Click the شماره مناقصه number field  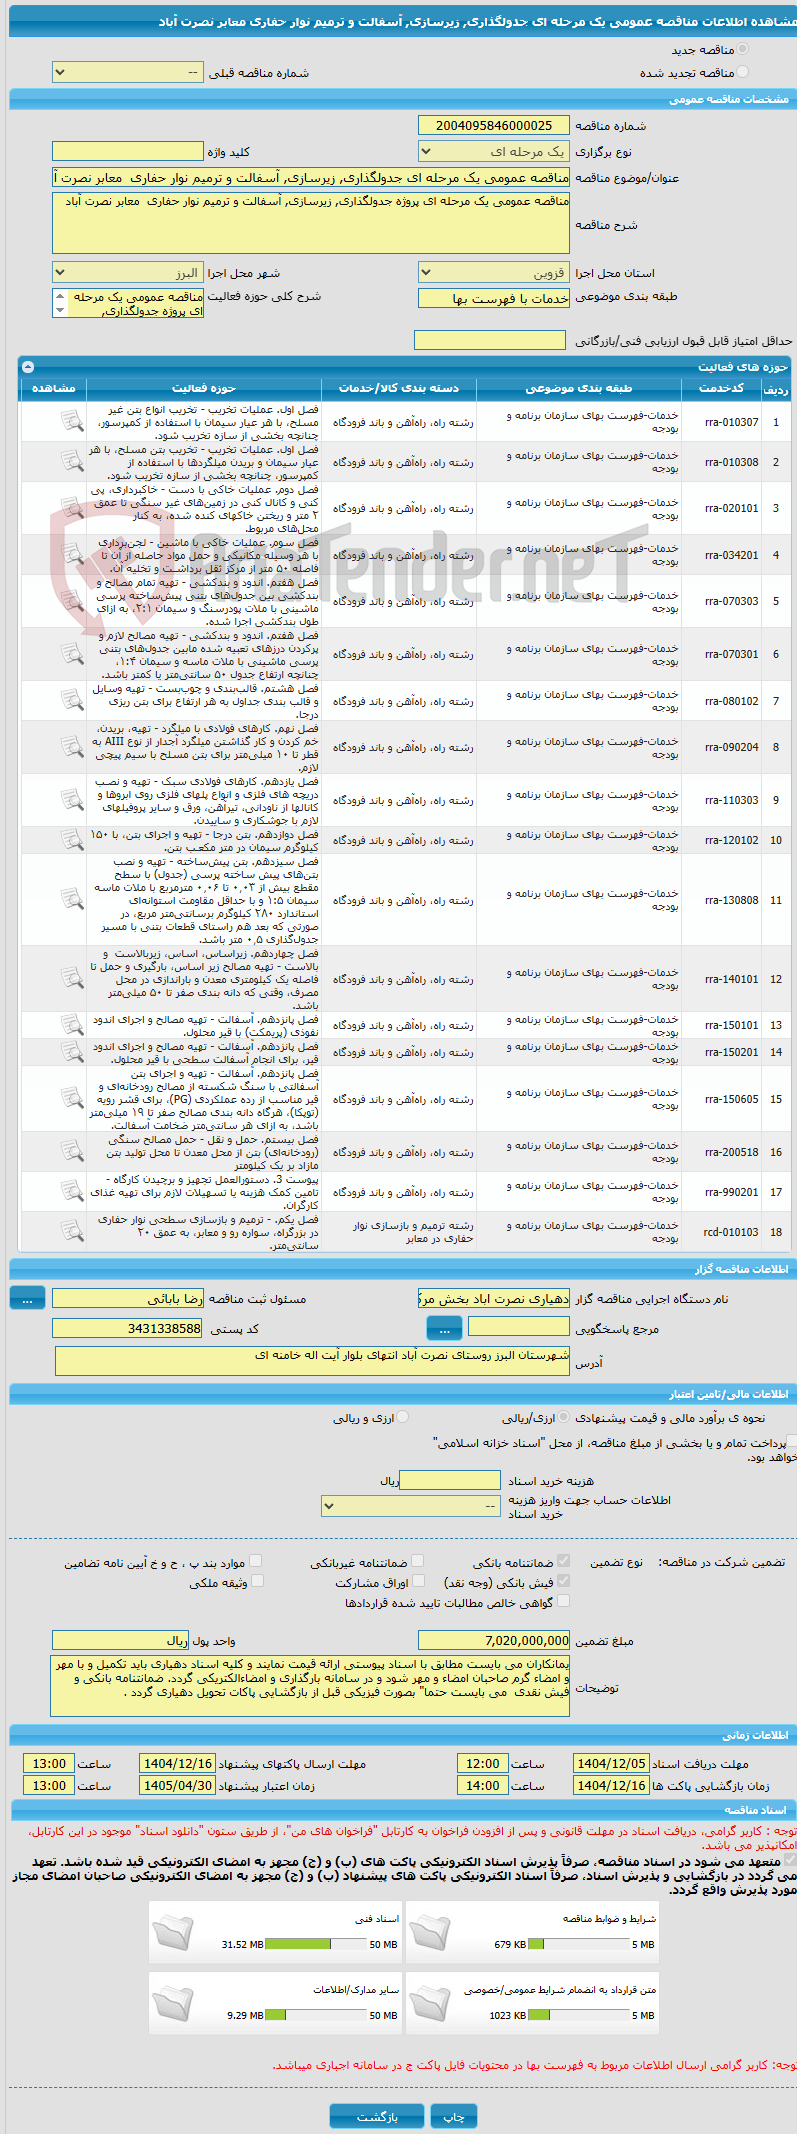[494, 125]
